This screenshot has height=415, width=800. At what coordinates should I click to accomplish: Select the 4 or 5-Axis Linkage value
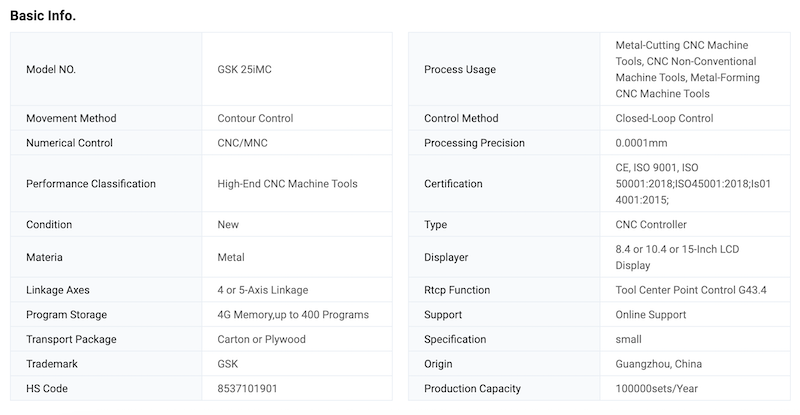[x=262, y=290]
